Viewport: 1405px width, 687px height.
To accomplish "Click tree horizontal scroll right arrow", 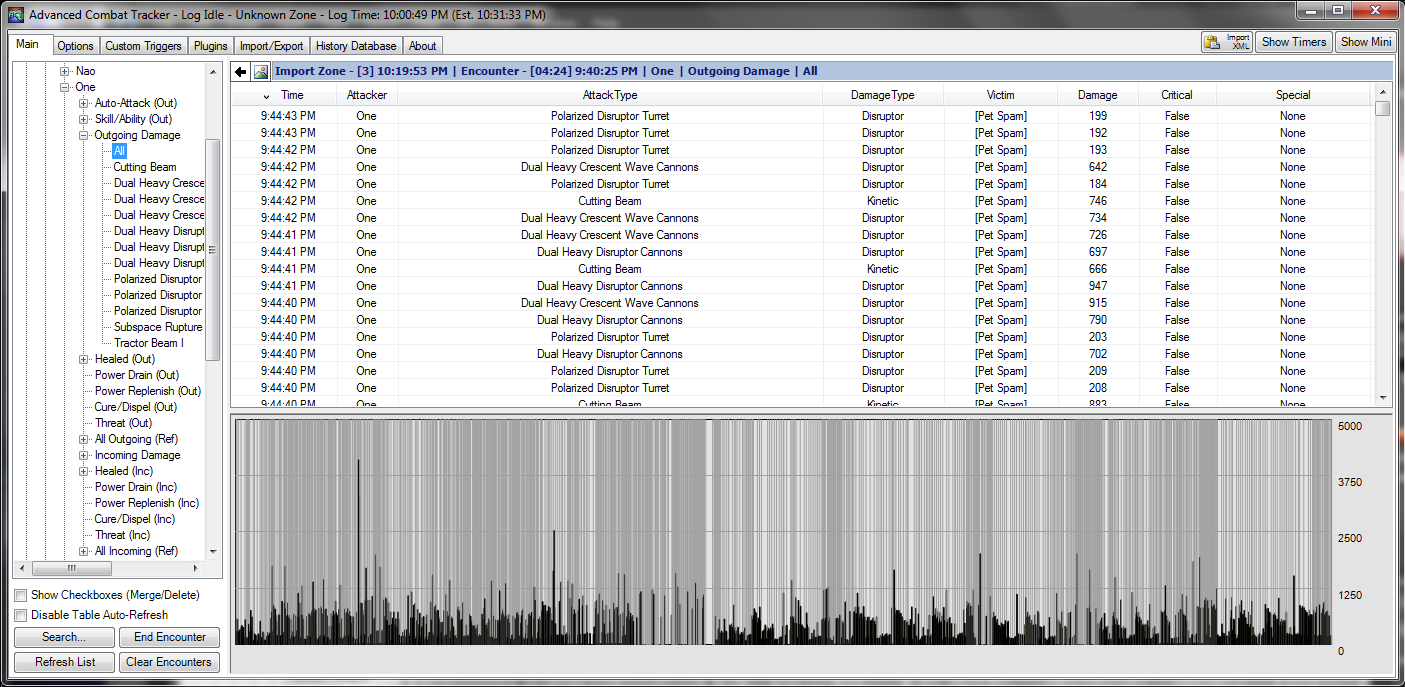I will coord(197,568).
